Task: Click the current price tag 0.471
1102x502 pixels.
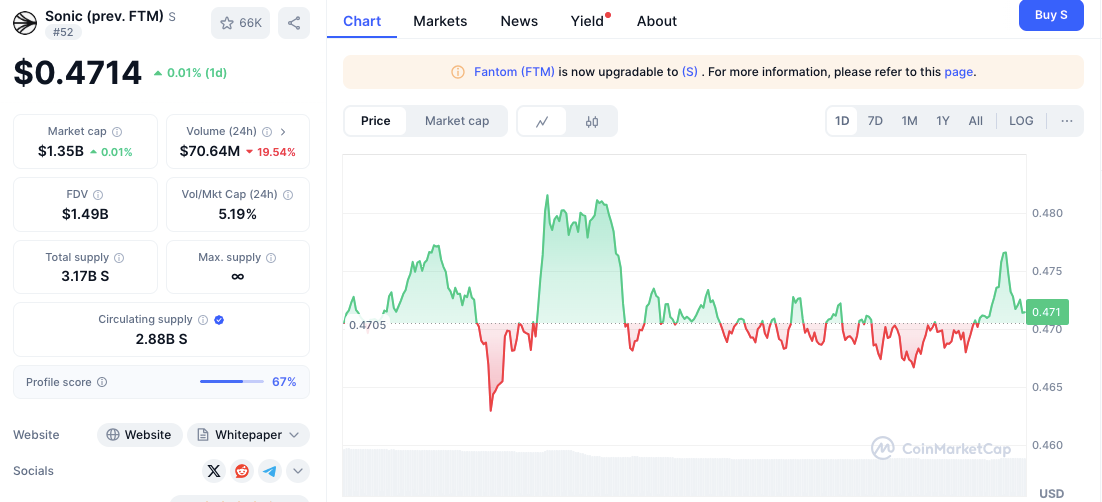Action: click(x=1047, y=311)
